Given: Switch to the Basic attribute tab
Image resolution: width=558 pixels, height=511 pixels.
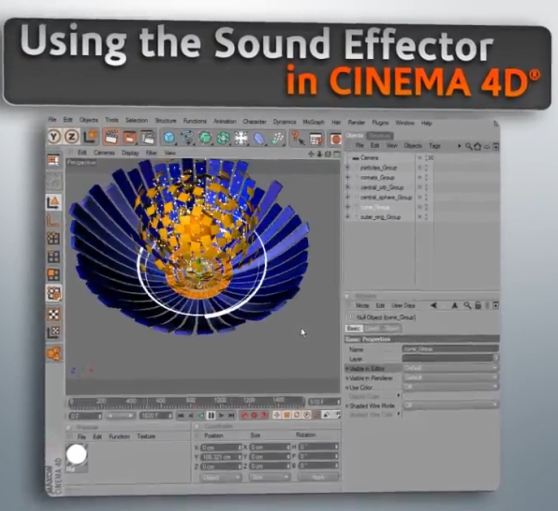Looking at the screenshot, I should pos(353,328).
